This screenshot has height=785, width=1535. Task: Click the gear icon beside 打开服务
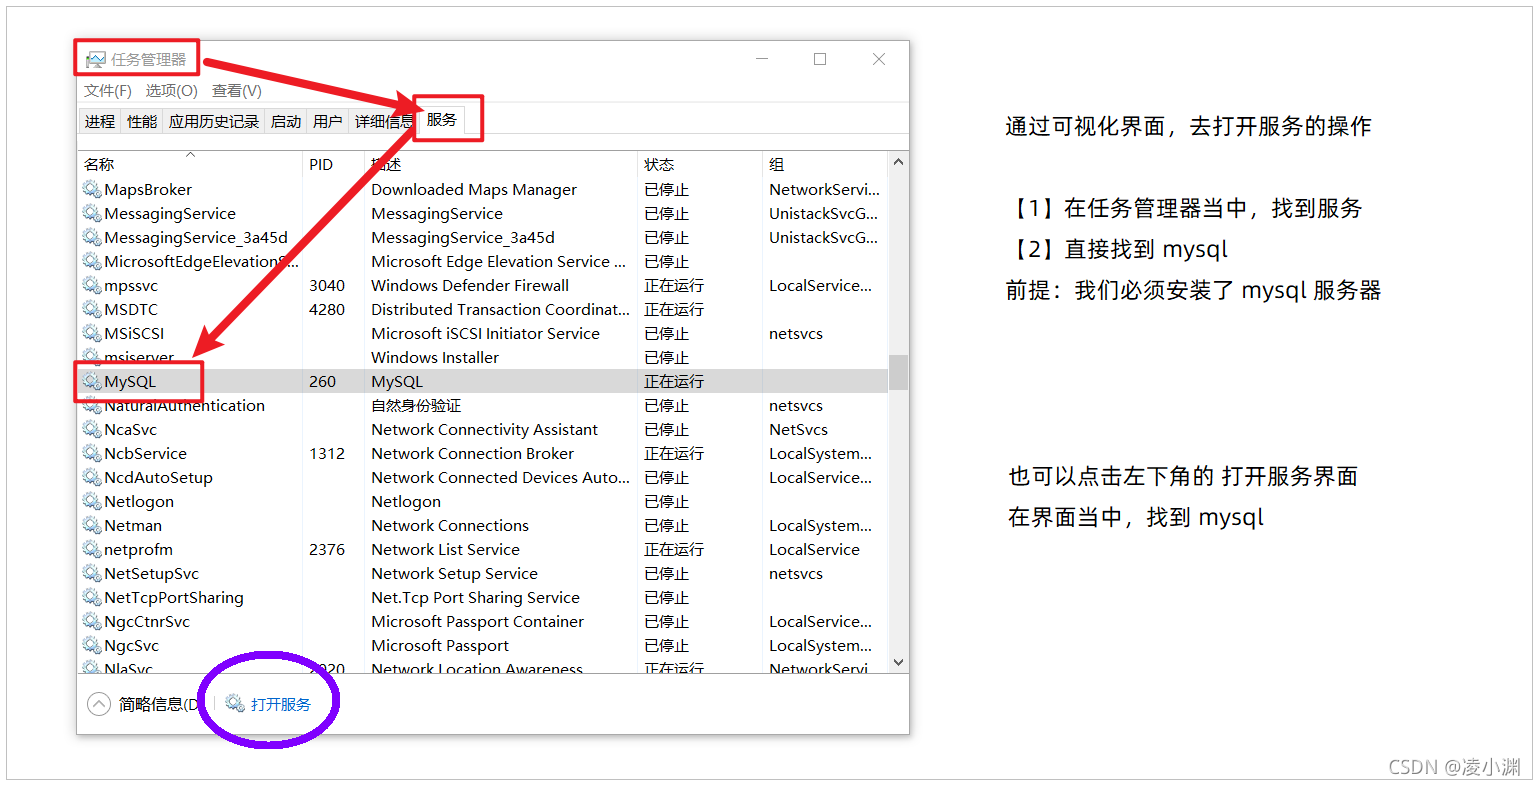pyautogui.click(x=235, y=704)
